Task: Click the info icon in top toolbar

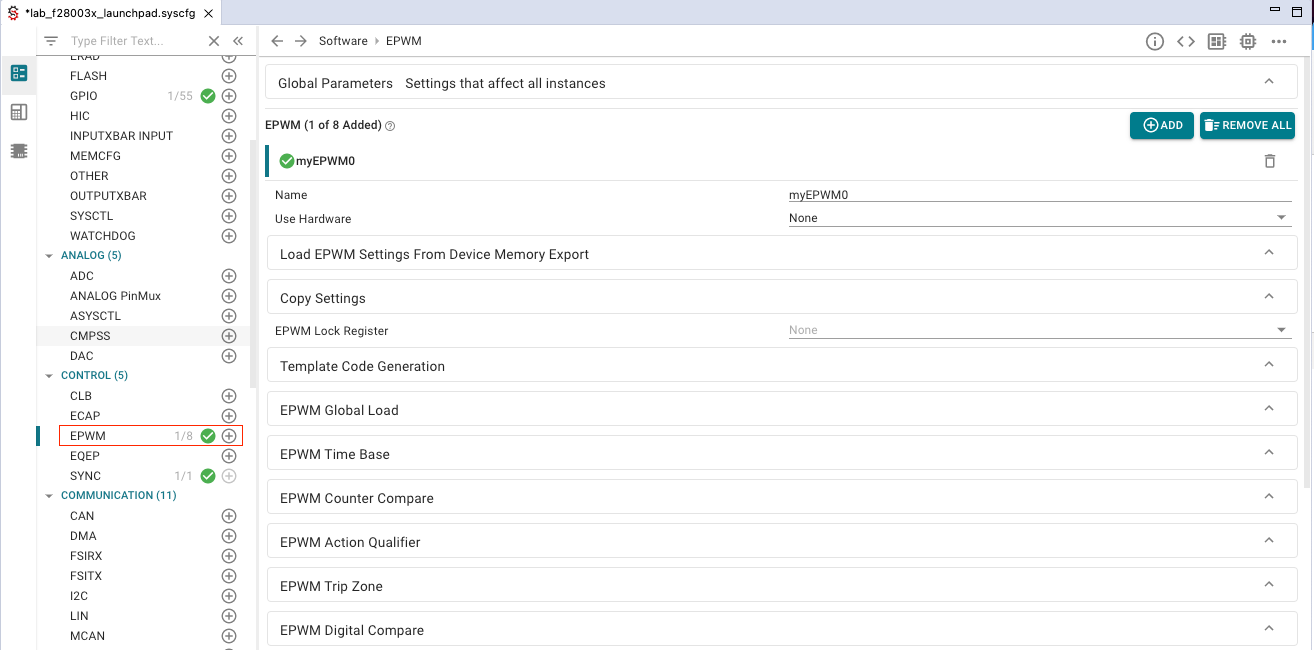Action: [1154, 41]
